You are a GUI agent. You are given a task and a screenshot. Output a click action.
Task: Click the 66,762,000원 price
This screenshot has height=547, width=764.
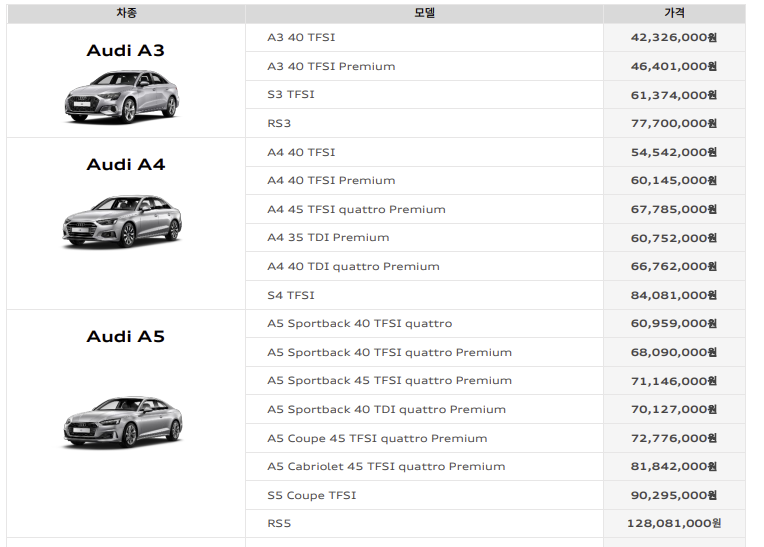[x=674, y=266]
